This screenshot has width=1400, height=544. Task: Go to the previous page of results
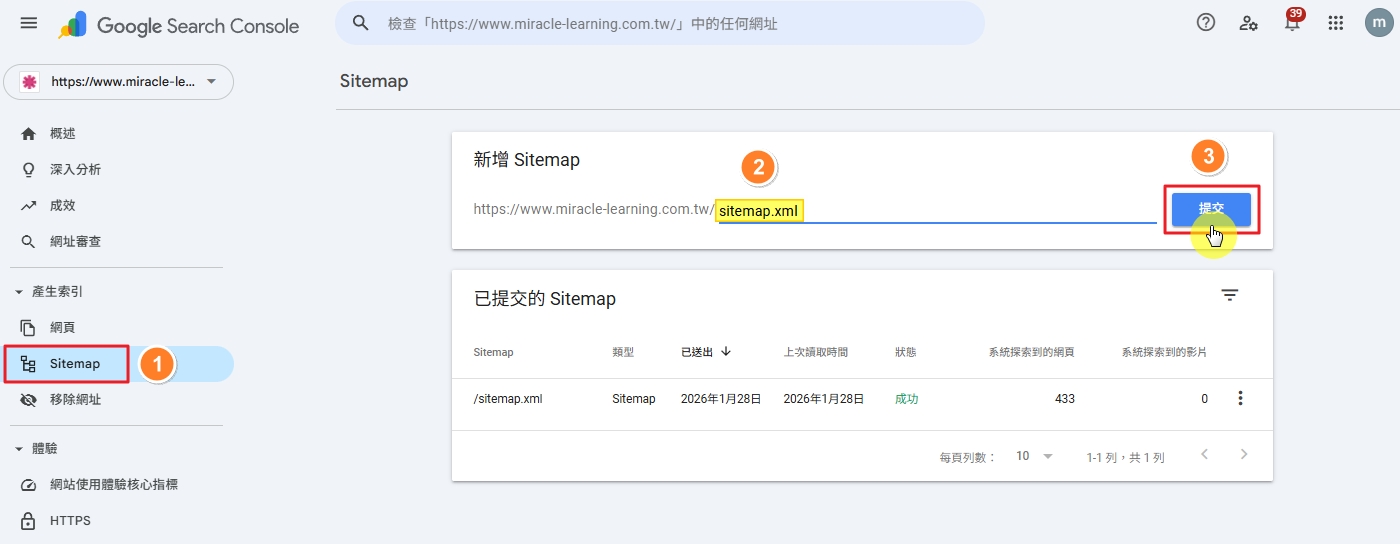1204,455
